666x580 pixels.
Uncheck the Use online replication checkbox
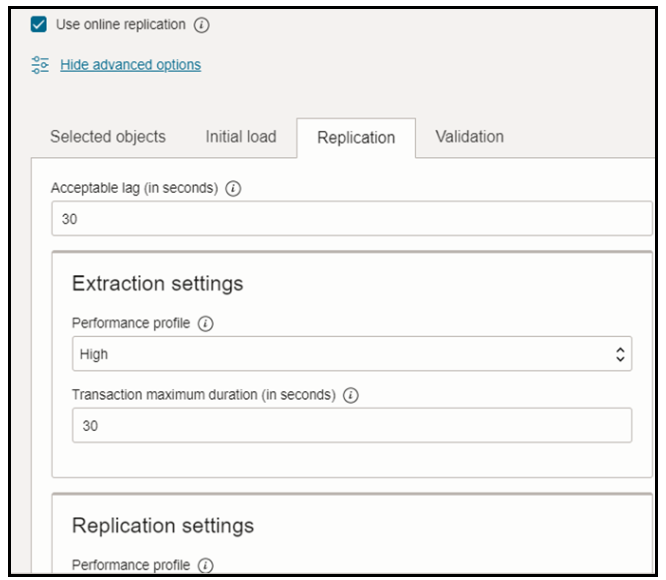[x=39, y=25]
